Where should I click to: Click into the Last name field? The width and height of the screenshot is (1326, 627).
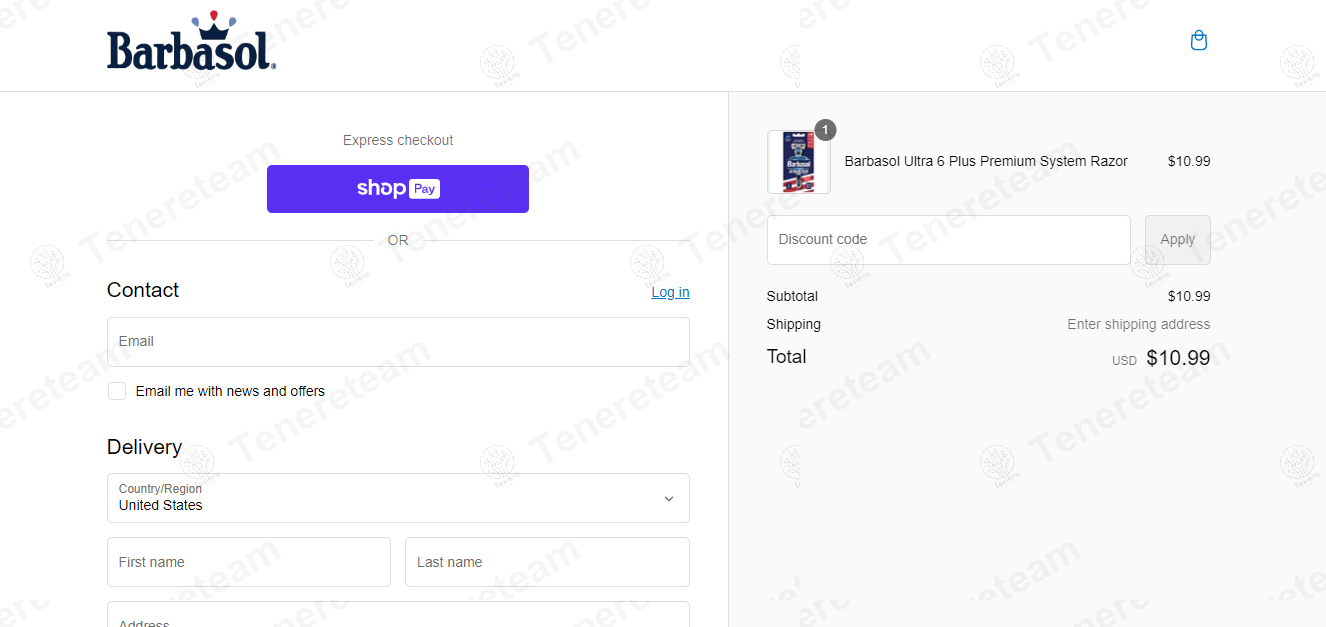(547, 562)
